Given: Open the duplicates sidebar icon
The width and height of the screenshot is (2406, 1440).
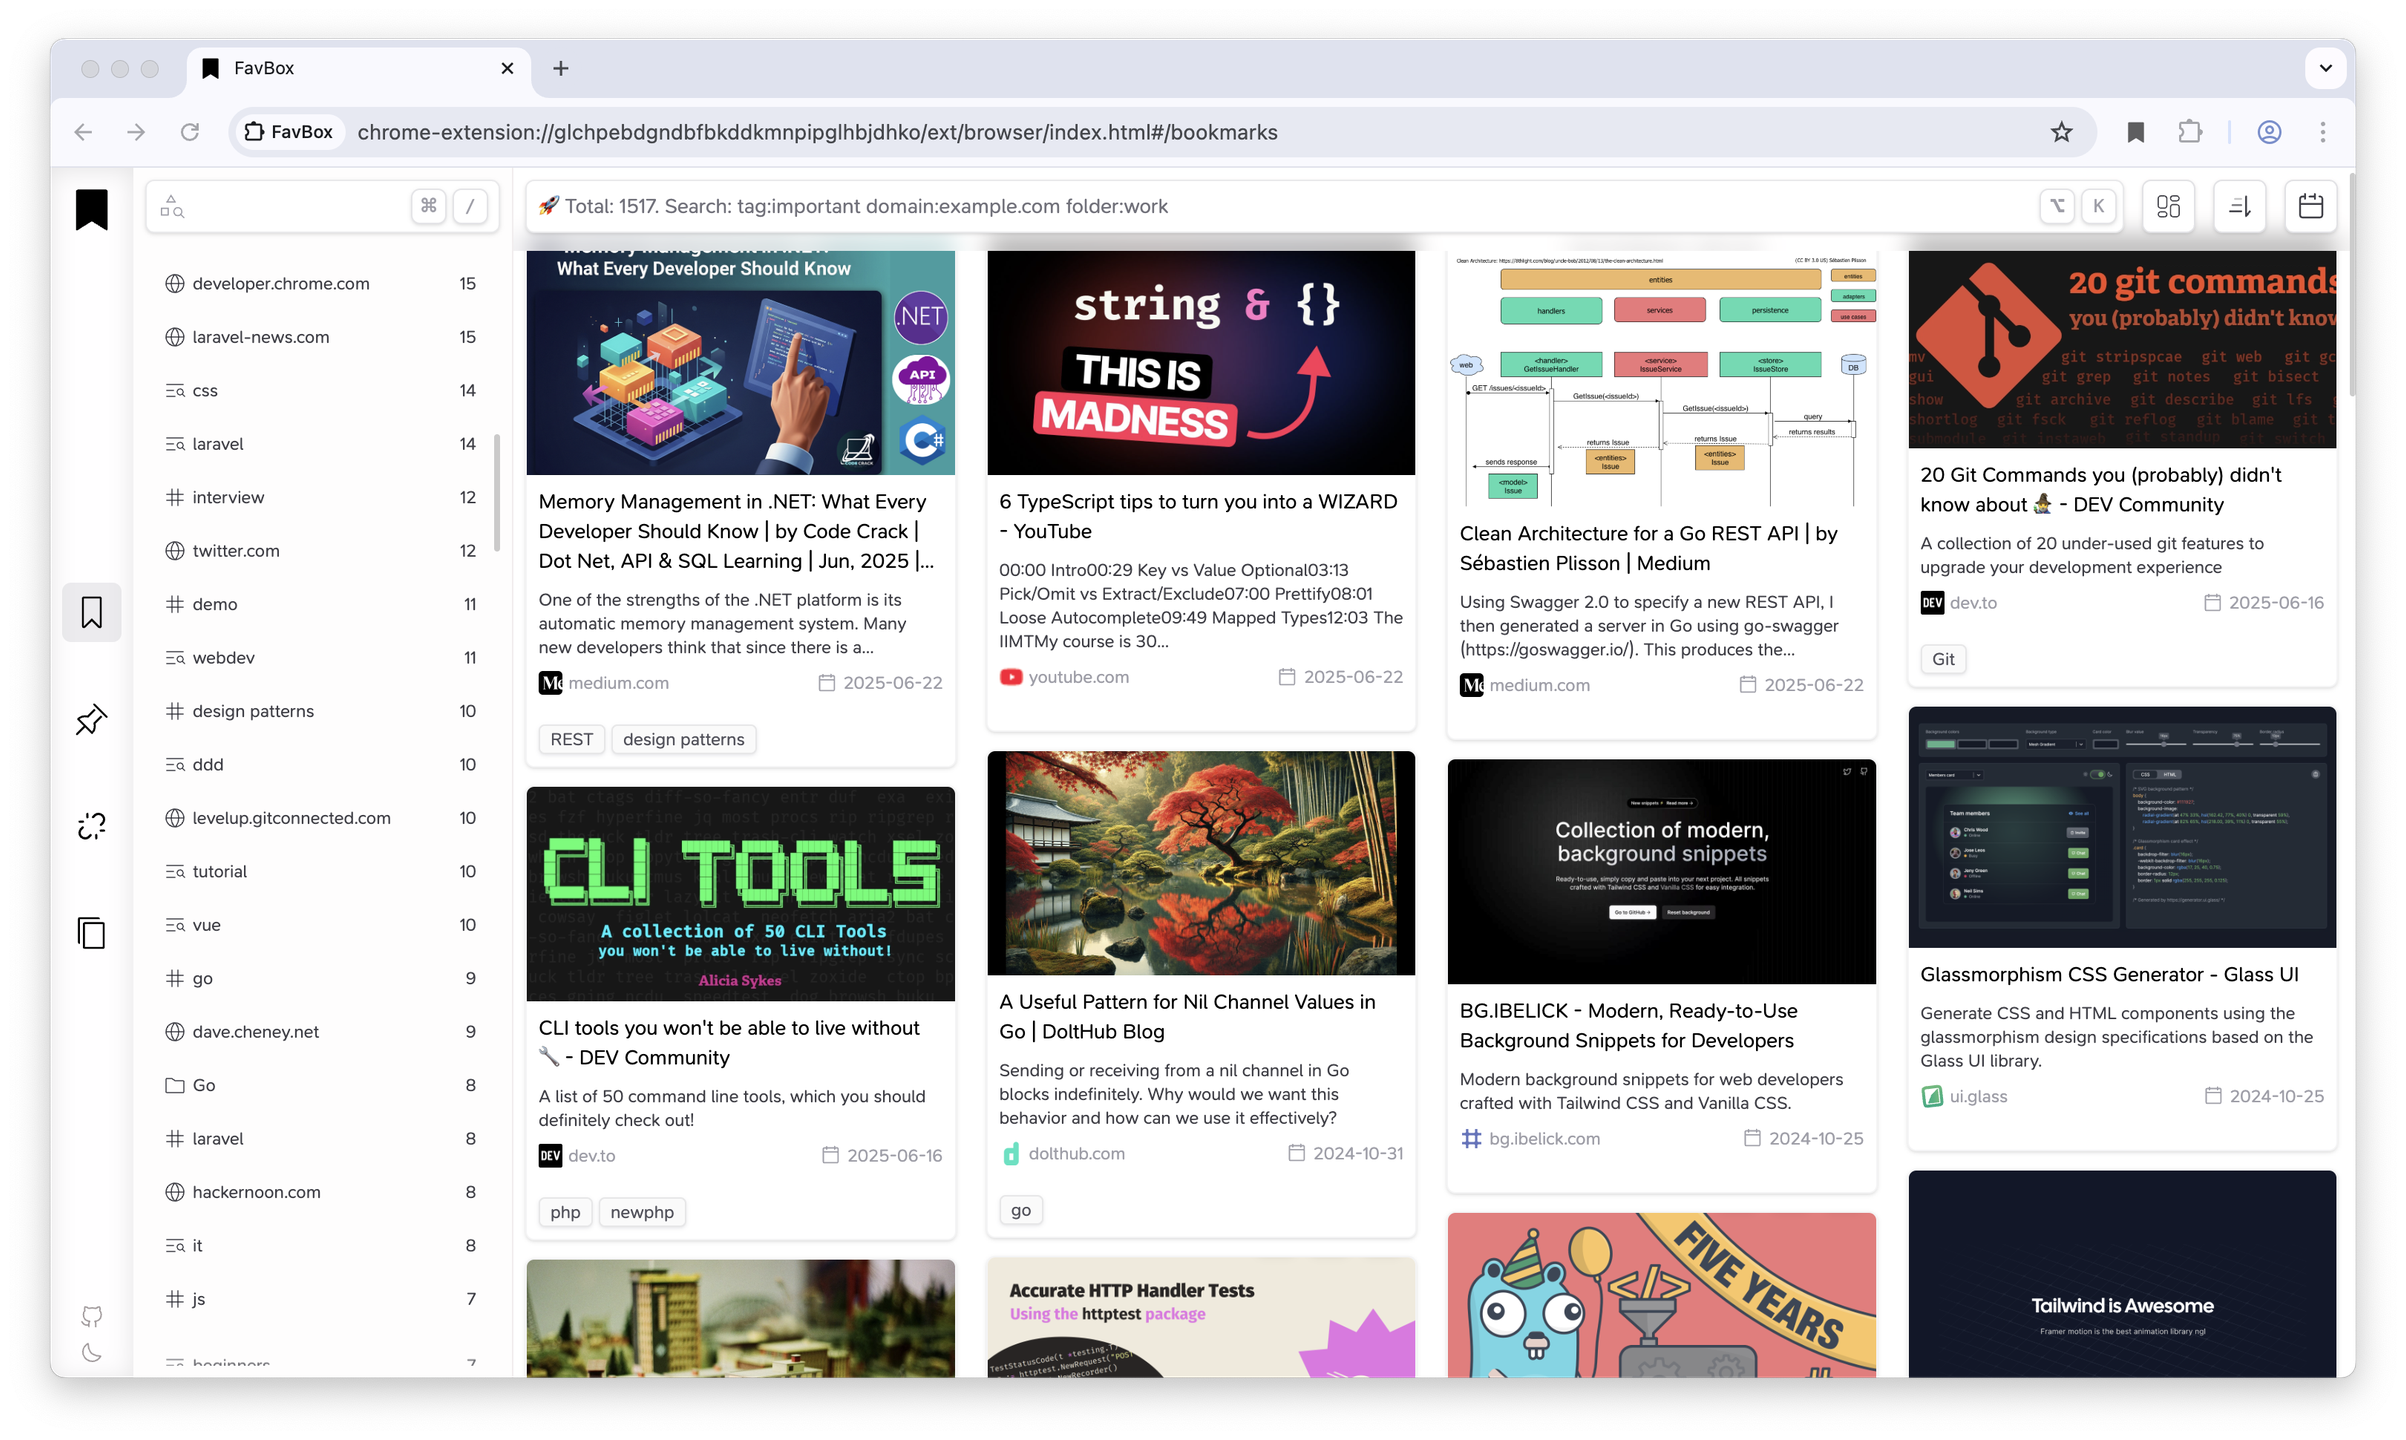Looking at the screenshot, I should (91, 933).
